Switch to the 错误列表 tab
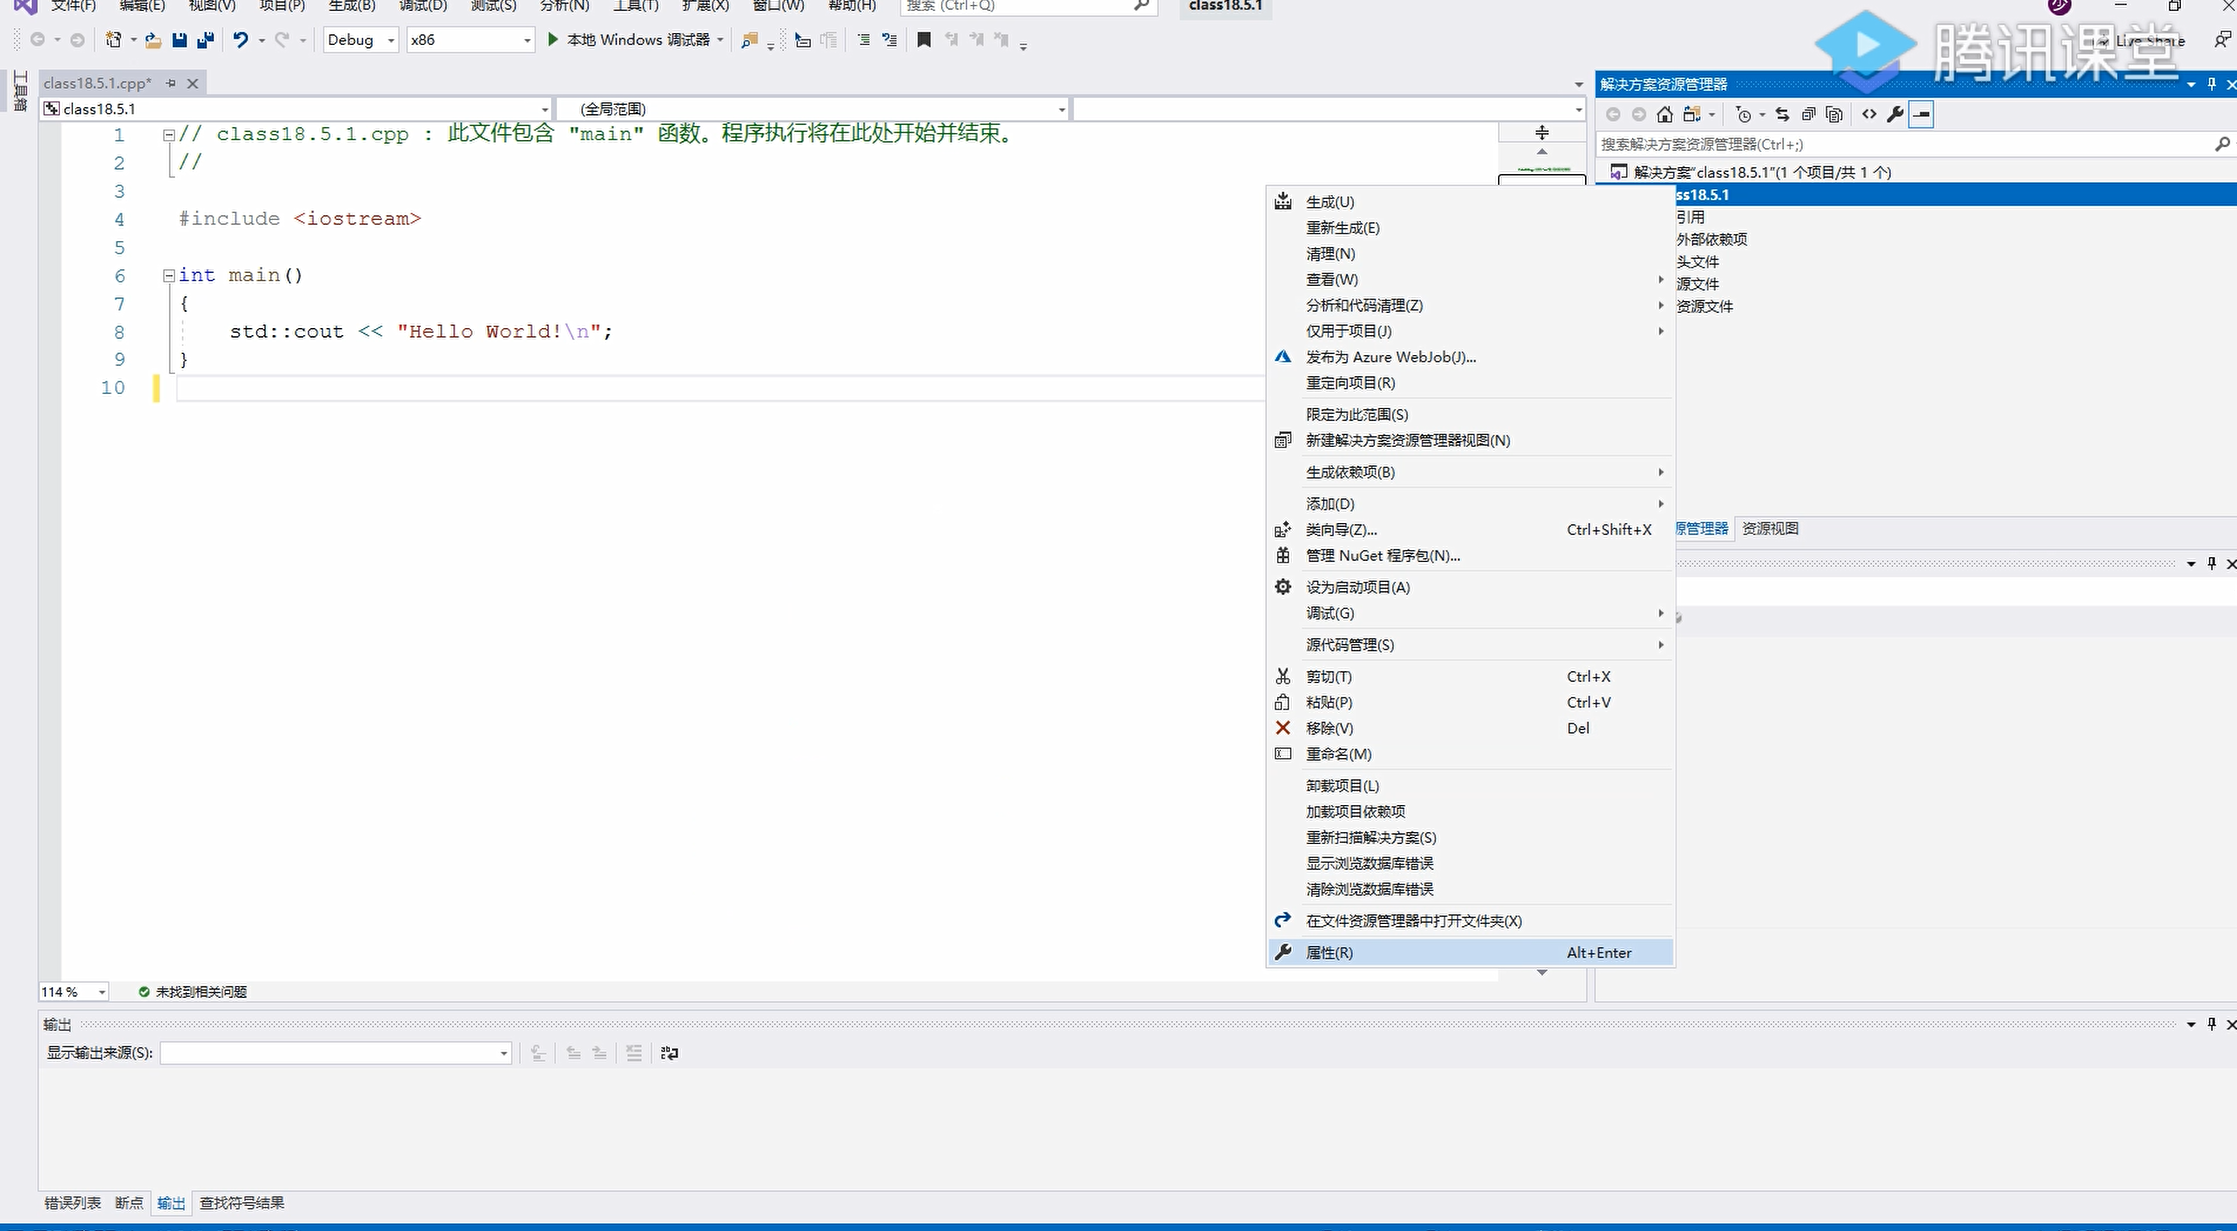 [x=72, y=1203]
